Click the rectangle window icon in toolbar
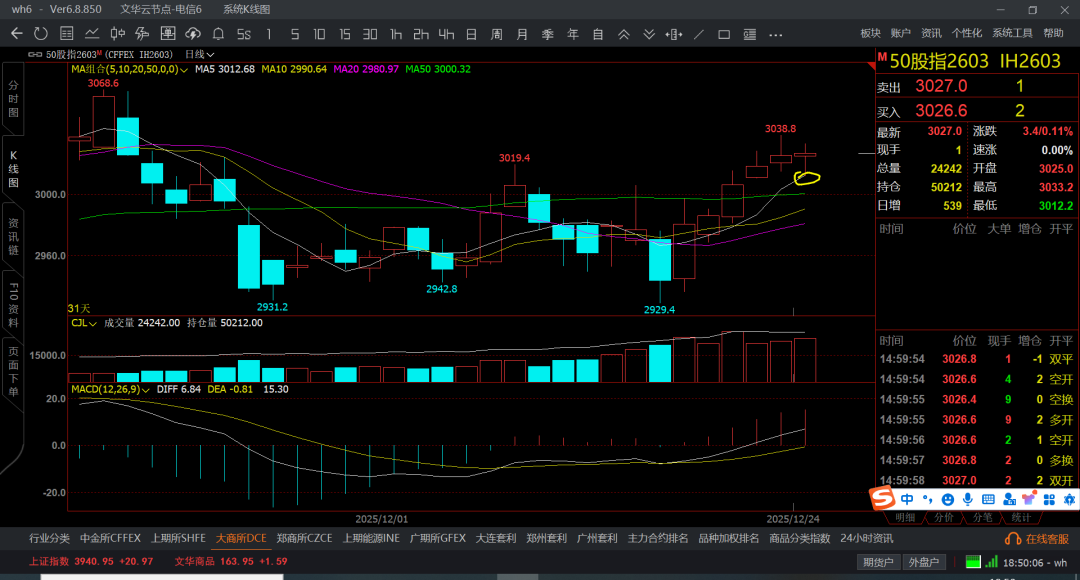1080x580 pixels. click(x=724, y=34)
